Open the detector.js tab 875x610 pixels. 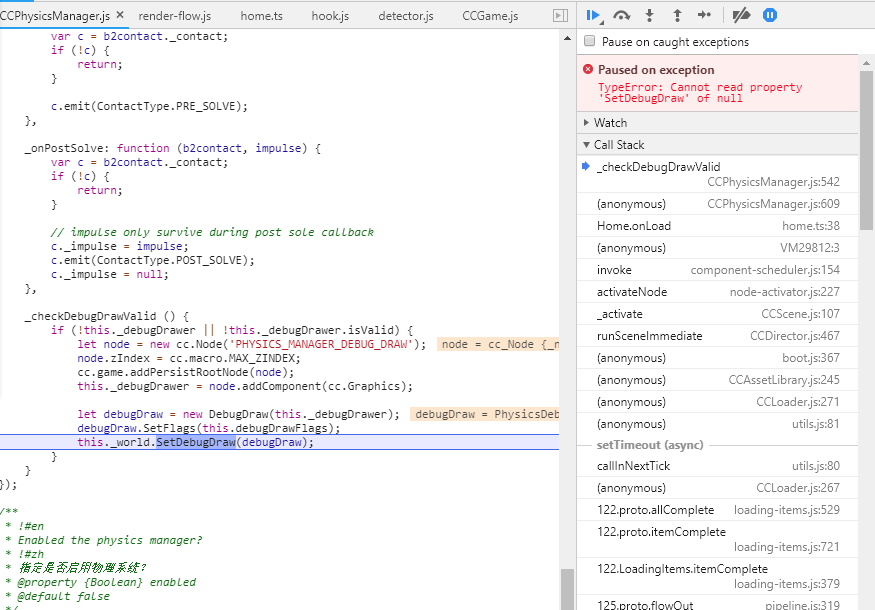click(x=405, y=16)
